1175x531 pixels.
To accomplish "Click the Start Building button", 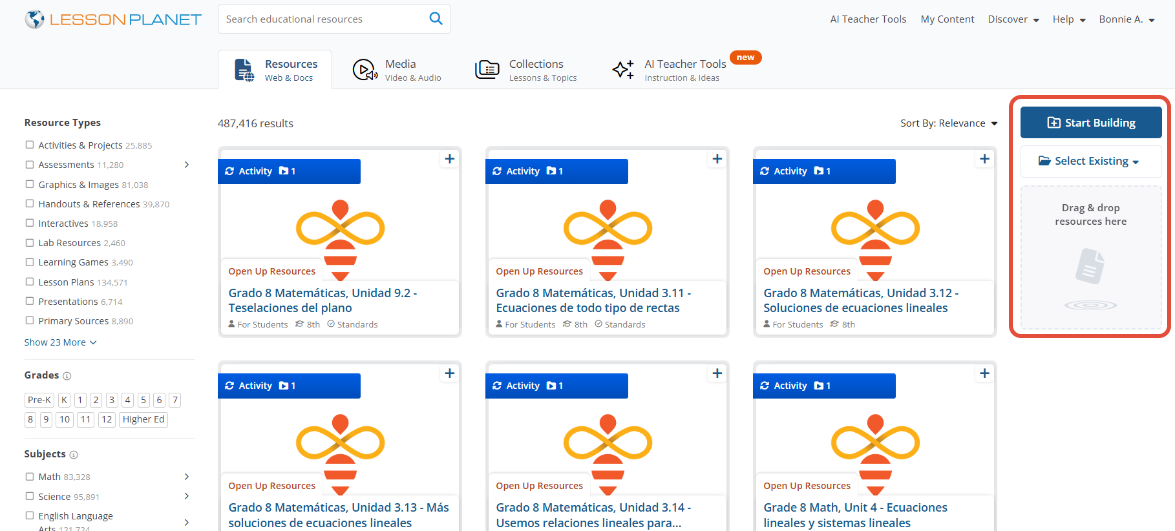I will [x=1090, y=123].
